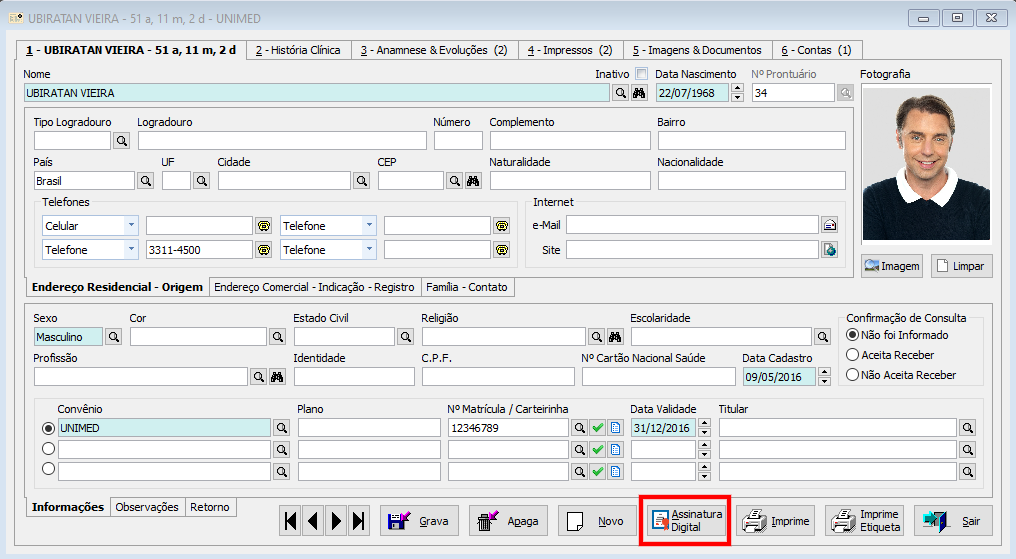The image size is (1016, 559).
Task: Click the UNIMED convênio lookup magnifier
Action: tap(281, 428)
